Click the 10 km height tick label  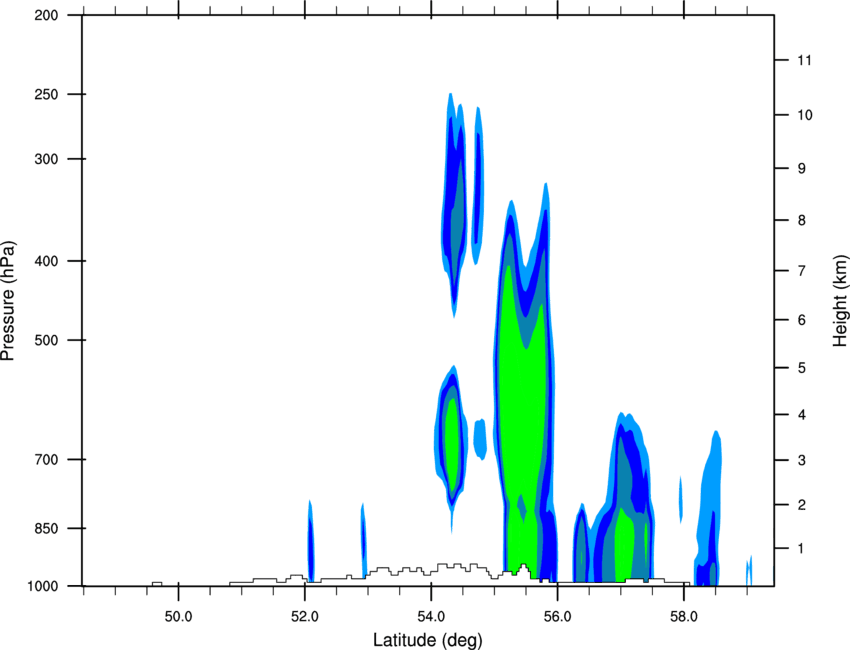[805, 115]
